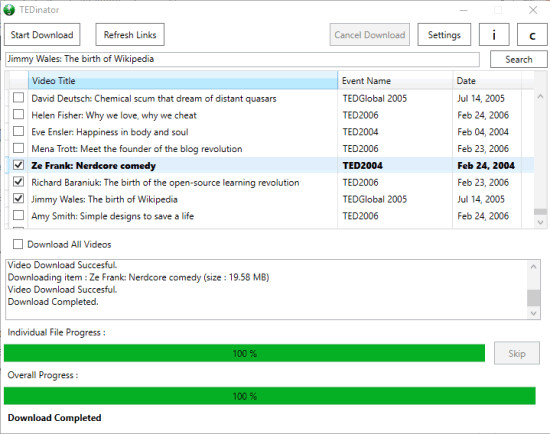
Task: Sort by Event Name column header
Action: [395, 81]
